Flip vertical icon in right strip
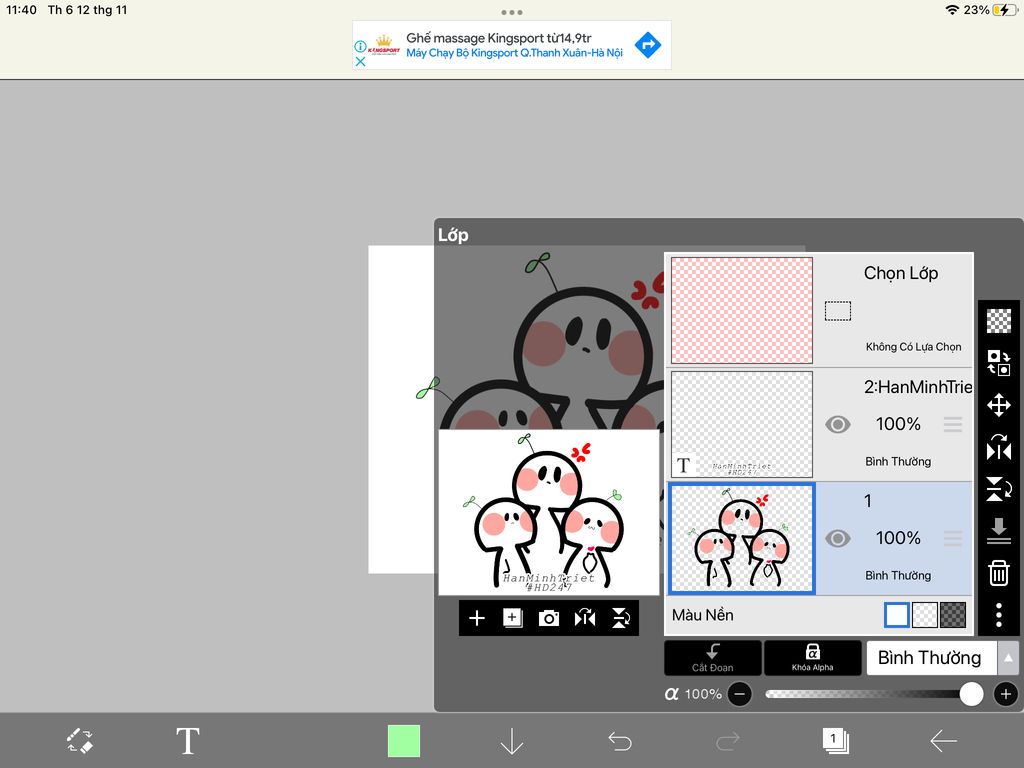This screenshot has width=1024, height=768. pos(999,488)
